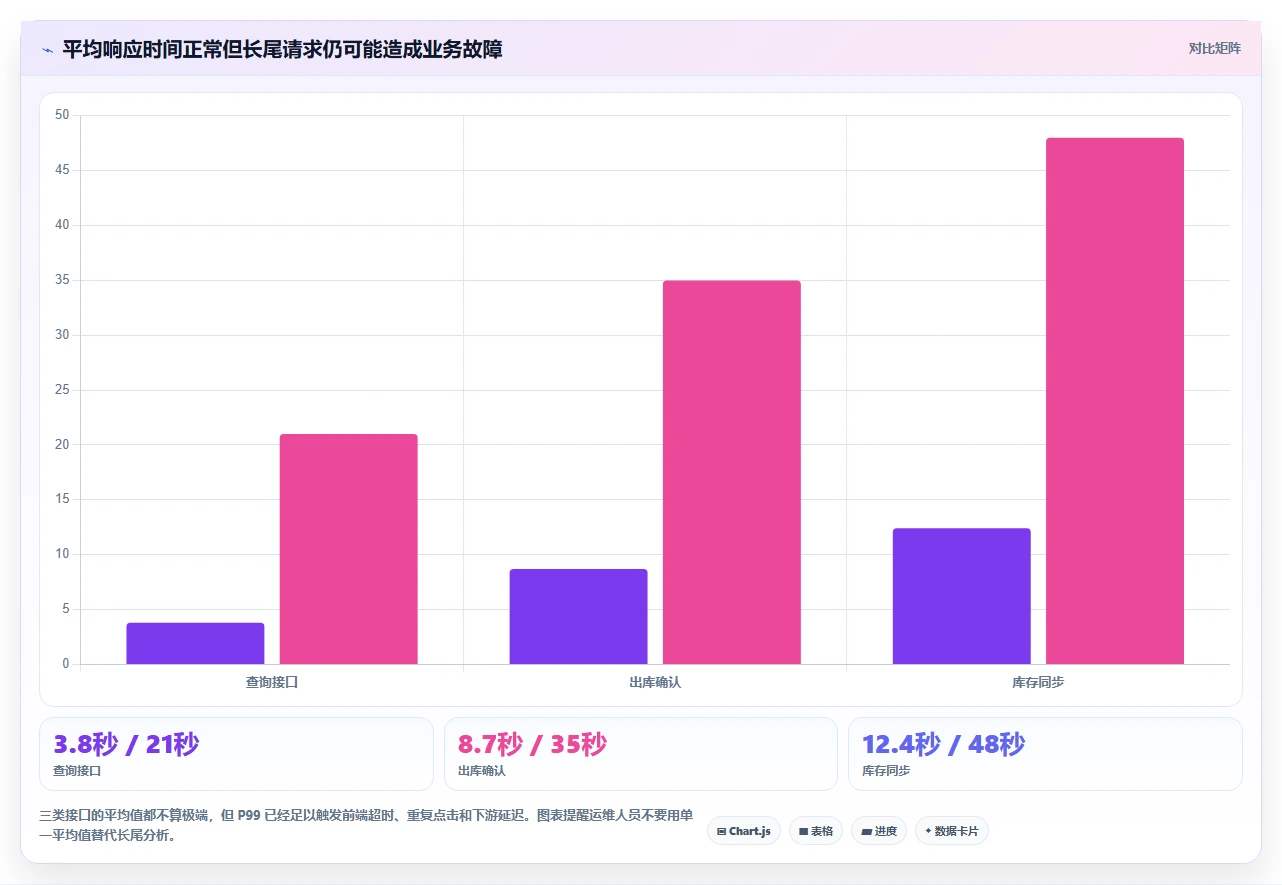Click the P99 summary paragraph text
Screen dimensions: 1282x885
point(366,826)
